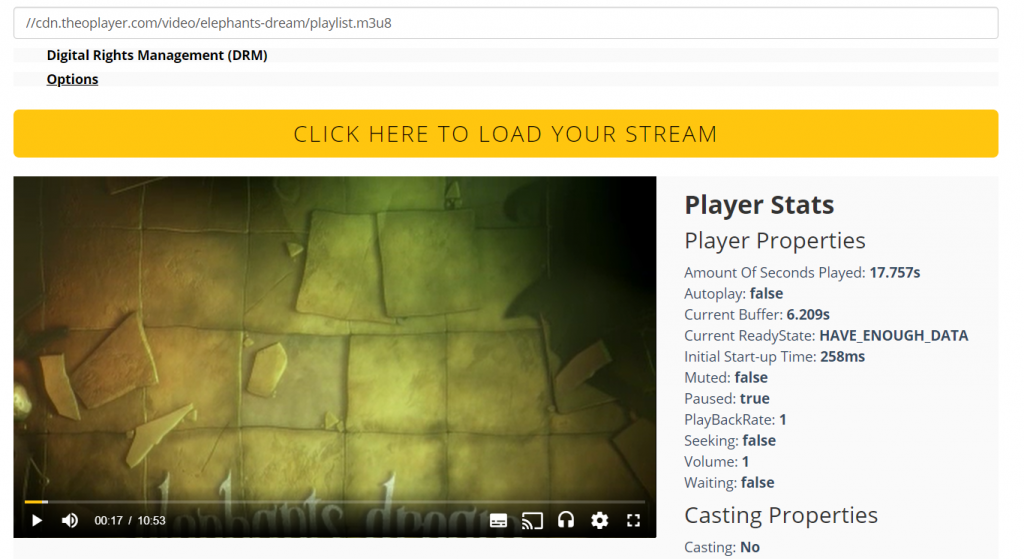Viewport: 1024px width, 559px height.
Task: Open the audio track headphones icon
Action: [x=566, y=520]
